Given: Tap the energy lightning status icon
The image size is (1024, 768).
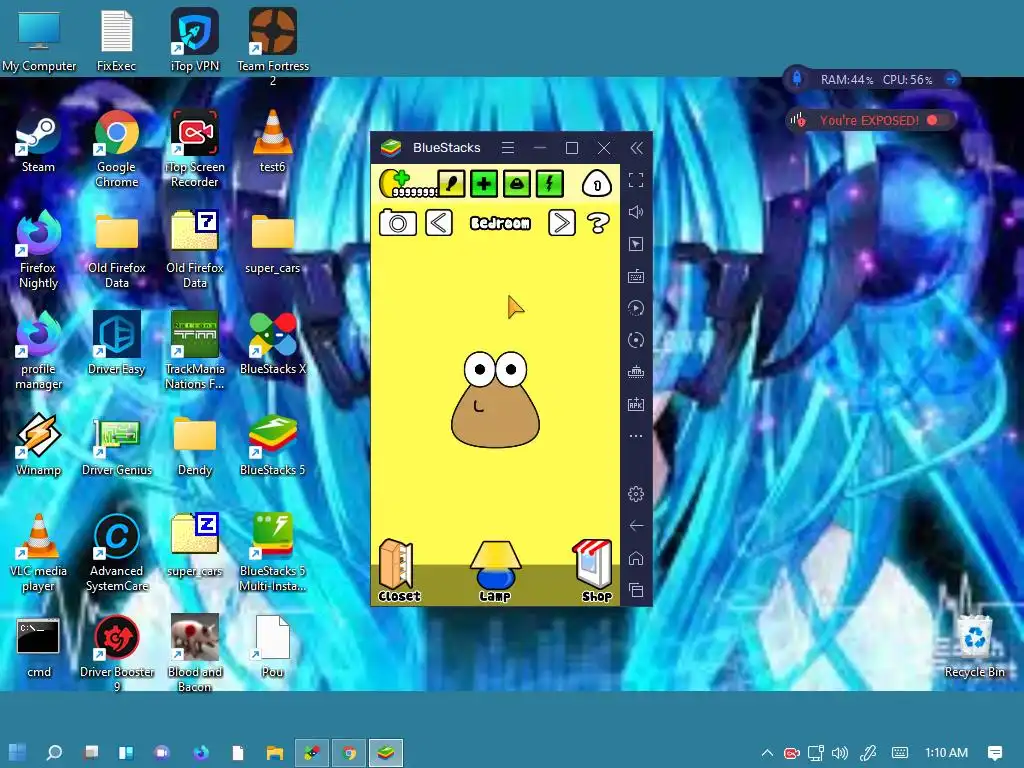Looking at the screenshot, I should pyautogui.click(x=549, y=184).
